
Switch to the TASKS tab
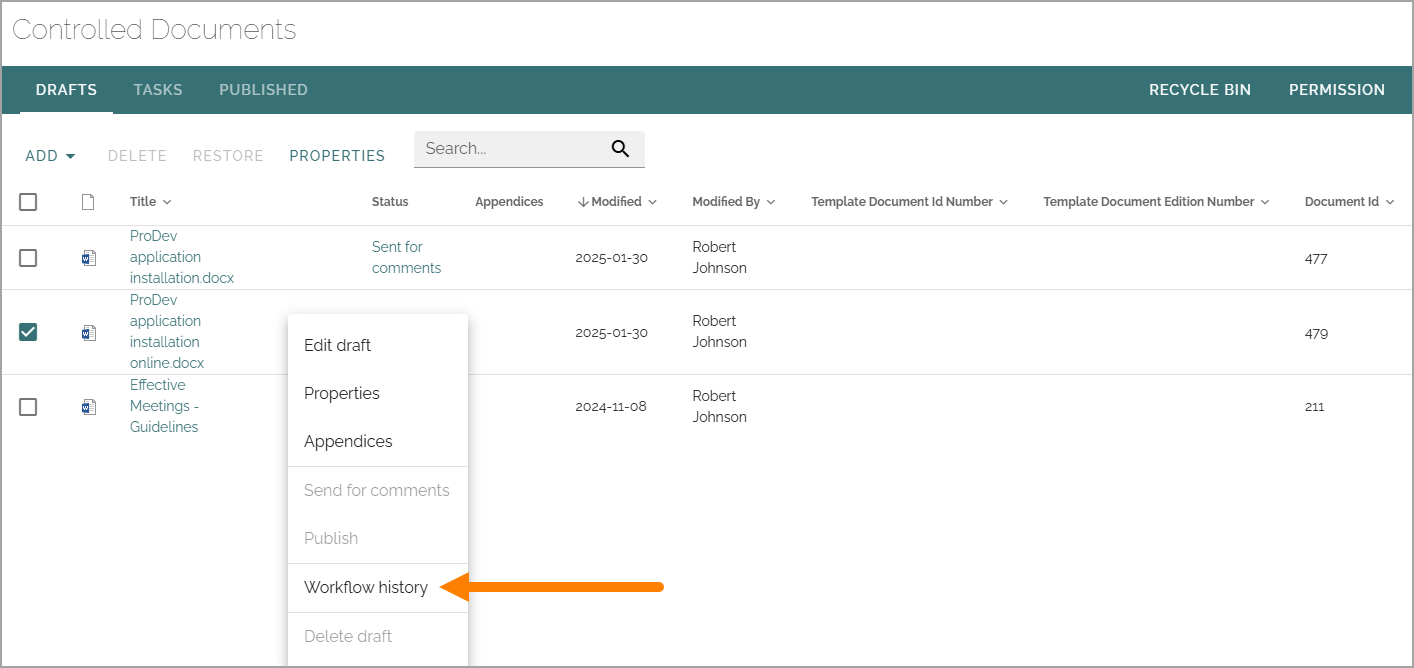tap(158, 90)
